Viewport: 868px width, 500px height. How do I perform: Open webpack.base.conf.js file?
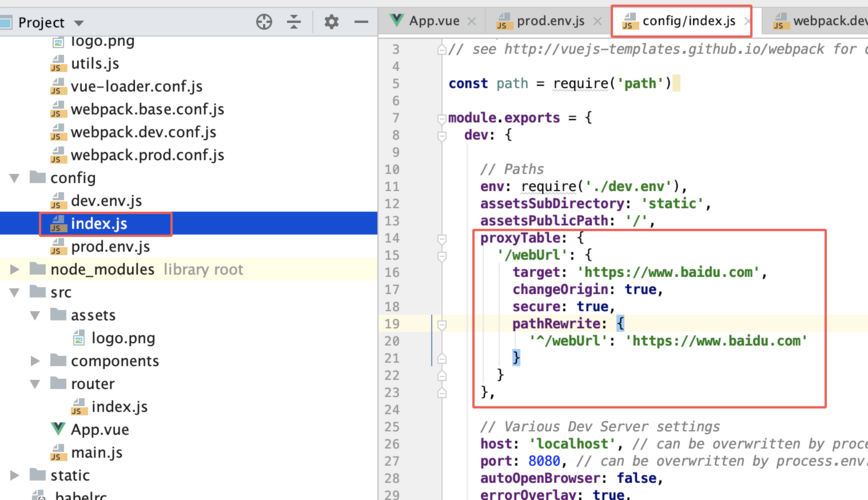[147, 110]
